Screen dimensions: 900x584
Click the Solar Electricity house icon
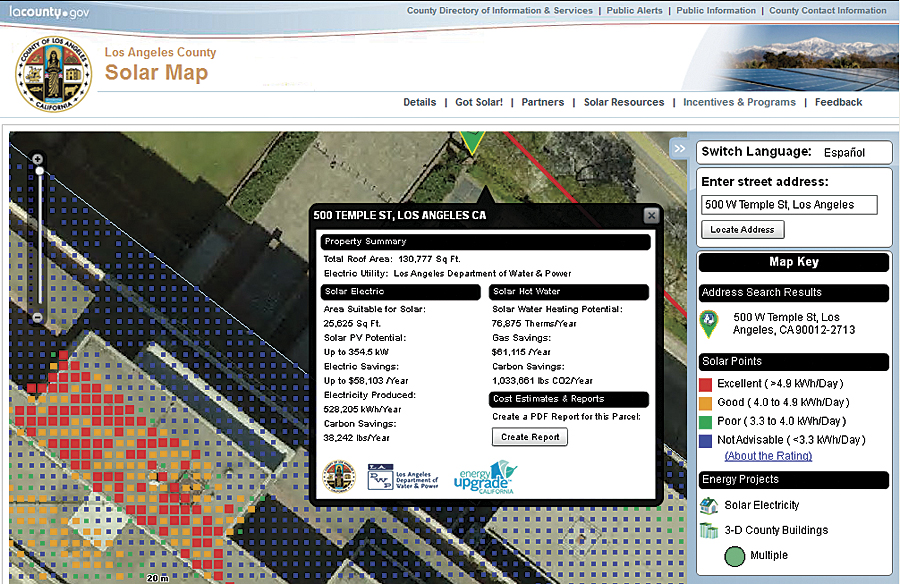pos(709,506)
